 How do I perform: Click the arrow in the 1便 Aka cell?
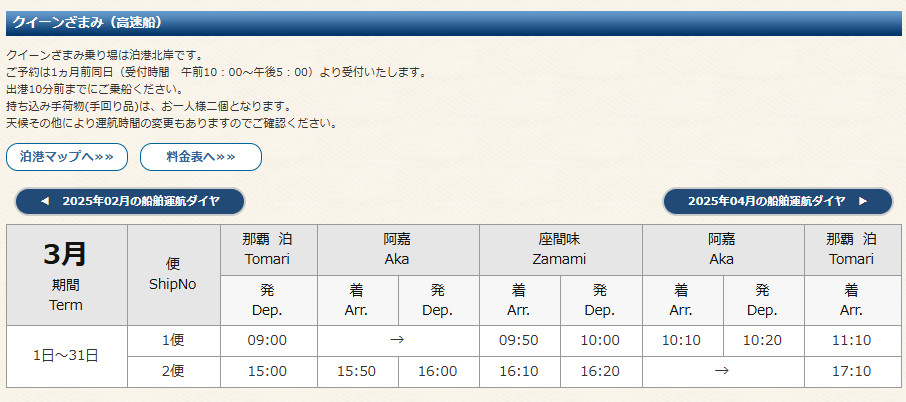click(x=396, y=340)
